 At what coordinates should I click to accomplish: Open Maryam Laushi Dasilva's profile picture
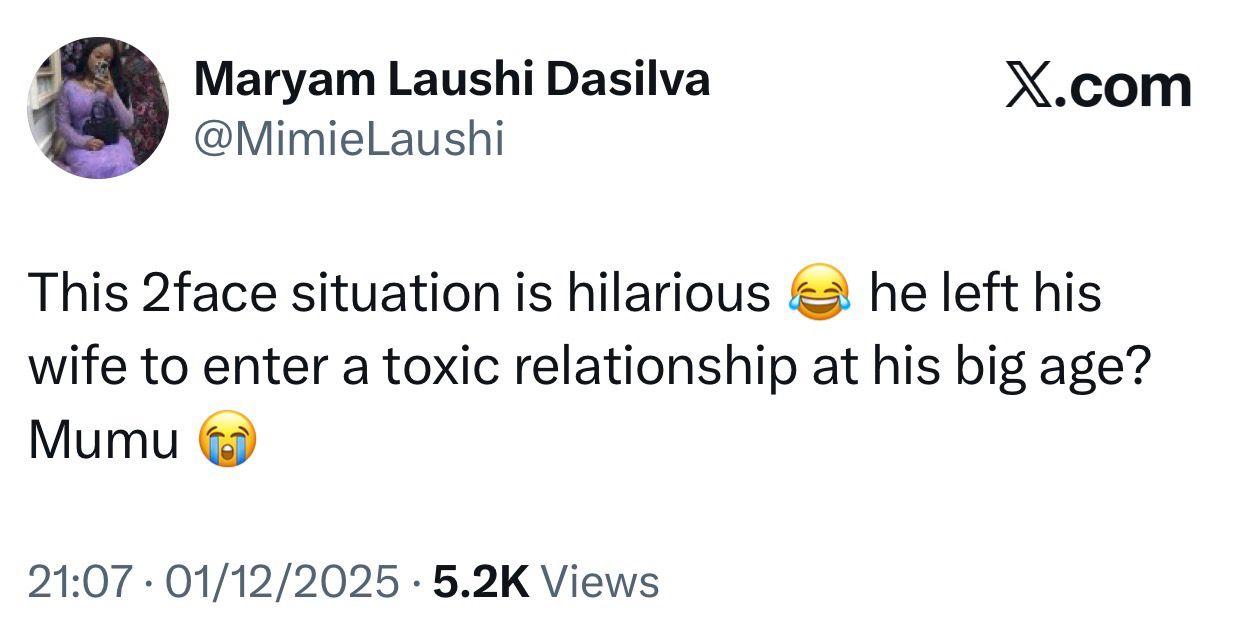click(98, 108)
